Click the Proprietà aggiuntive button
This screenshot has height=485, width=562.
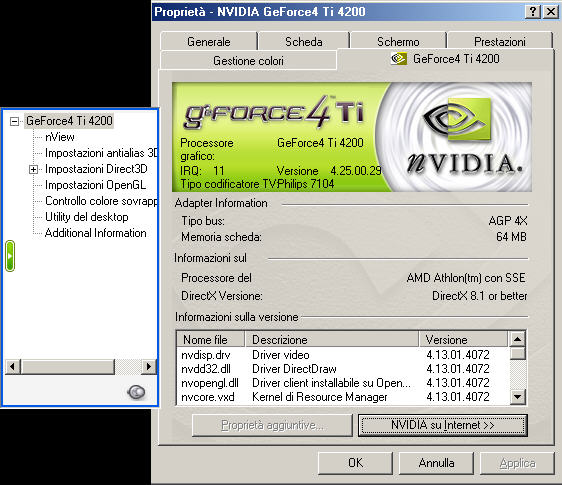tap(272, 425)
